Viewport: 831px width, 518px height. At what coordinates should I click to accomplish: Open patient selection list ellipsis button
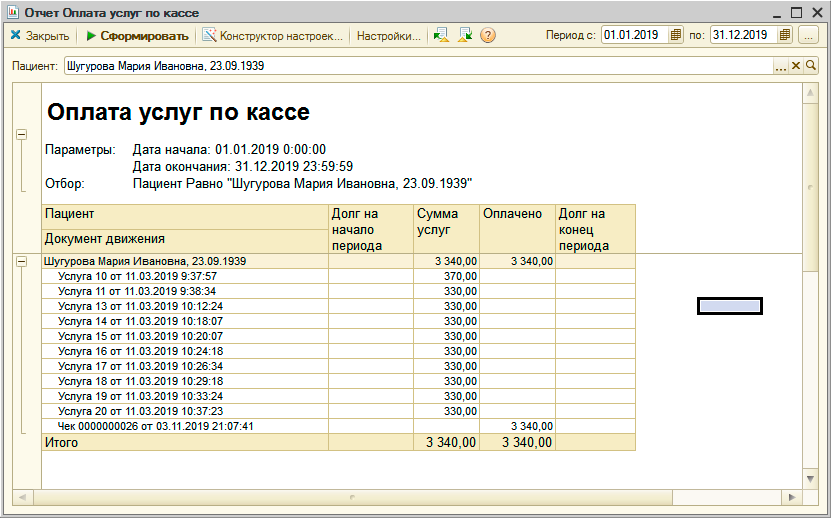click(x=781, y=66)
